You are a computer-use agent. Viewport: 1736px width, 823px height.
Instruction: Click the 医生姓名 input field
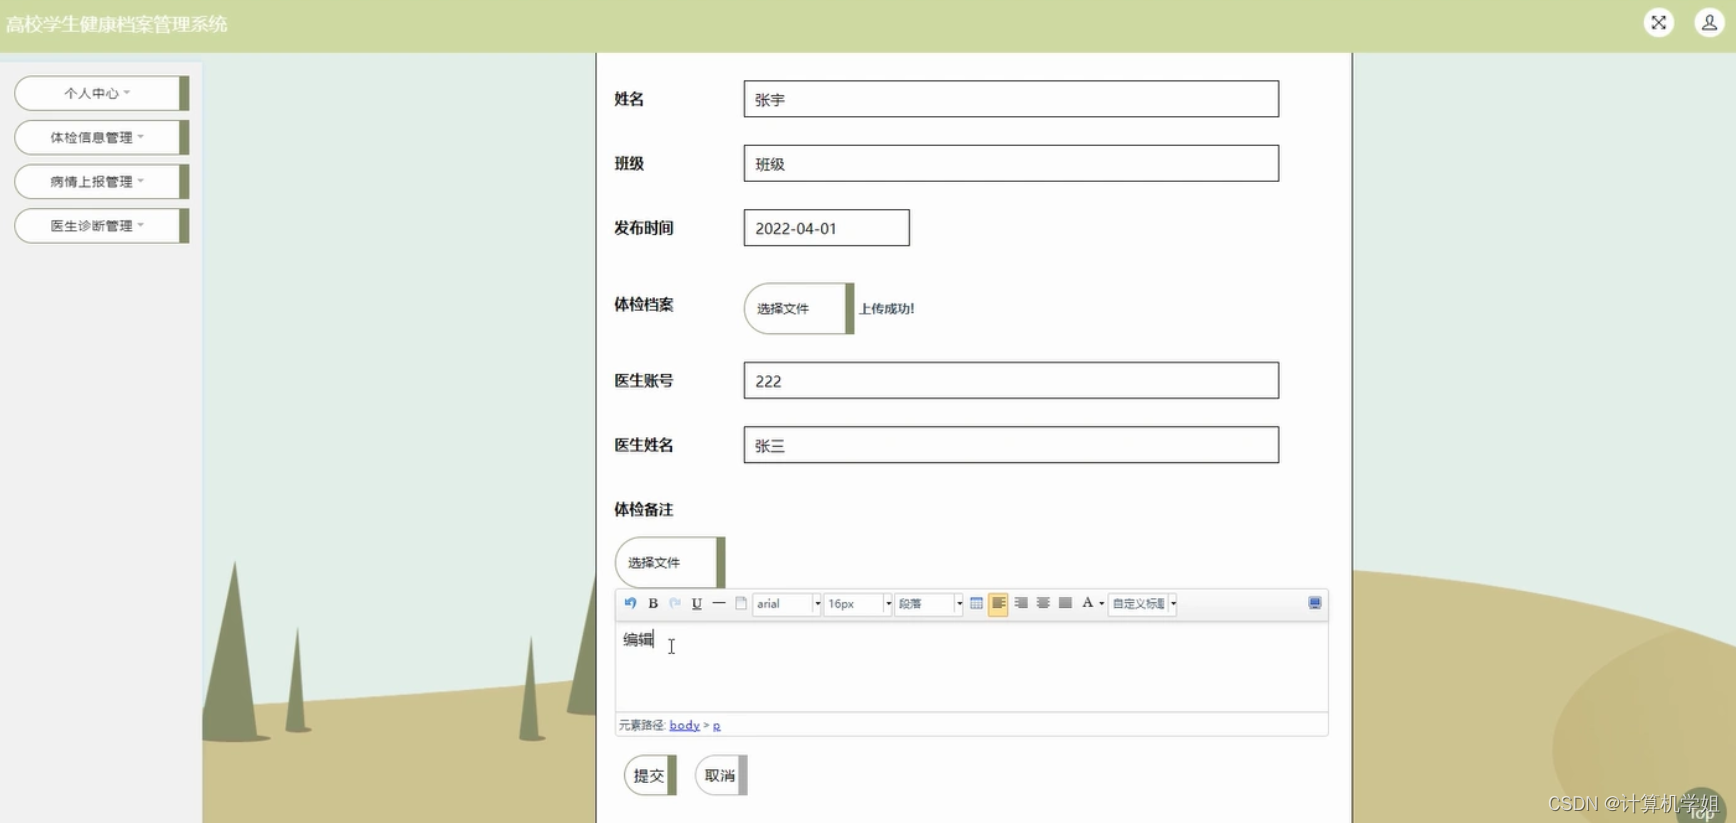tap(1011, 445)
